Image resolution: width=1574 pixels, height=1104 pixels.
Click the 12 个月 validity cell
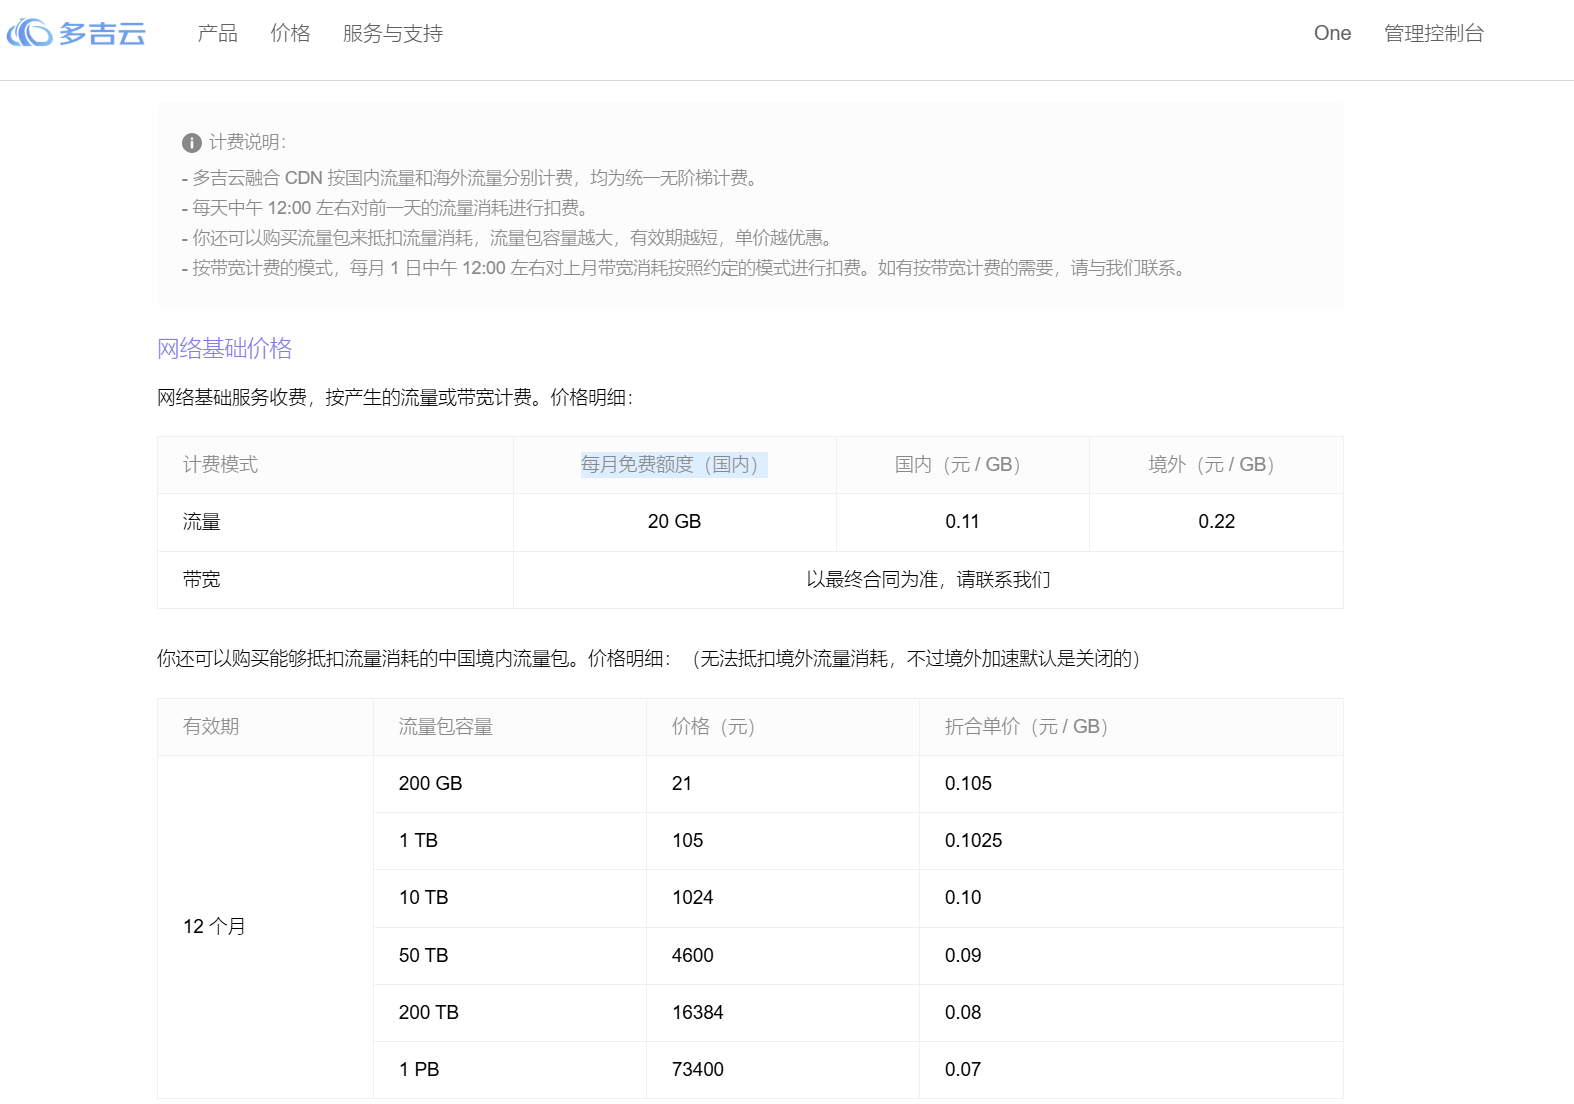coord(265,927)
